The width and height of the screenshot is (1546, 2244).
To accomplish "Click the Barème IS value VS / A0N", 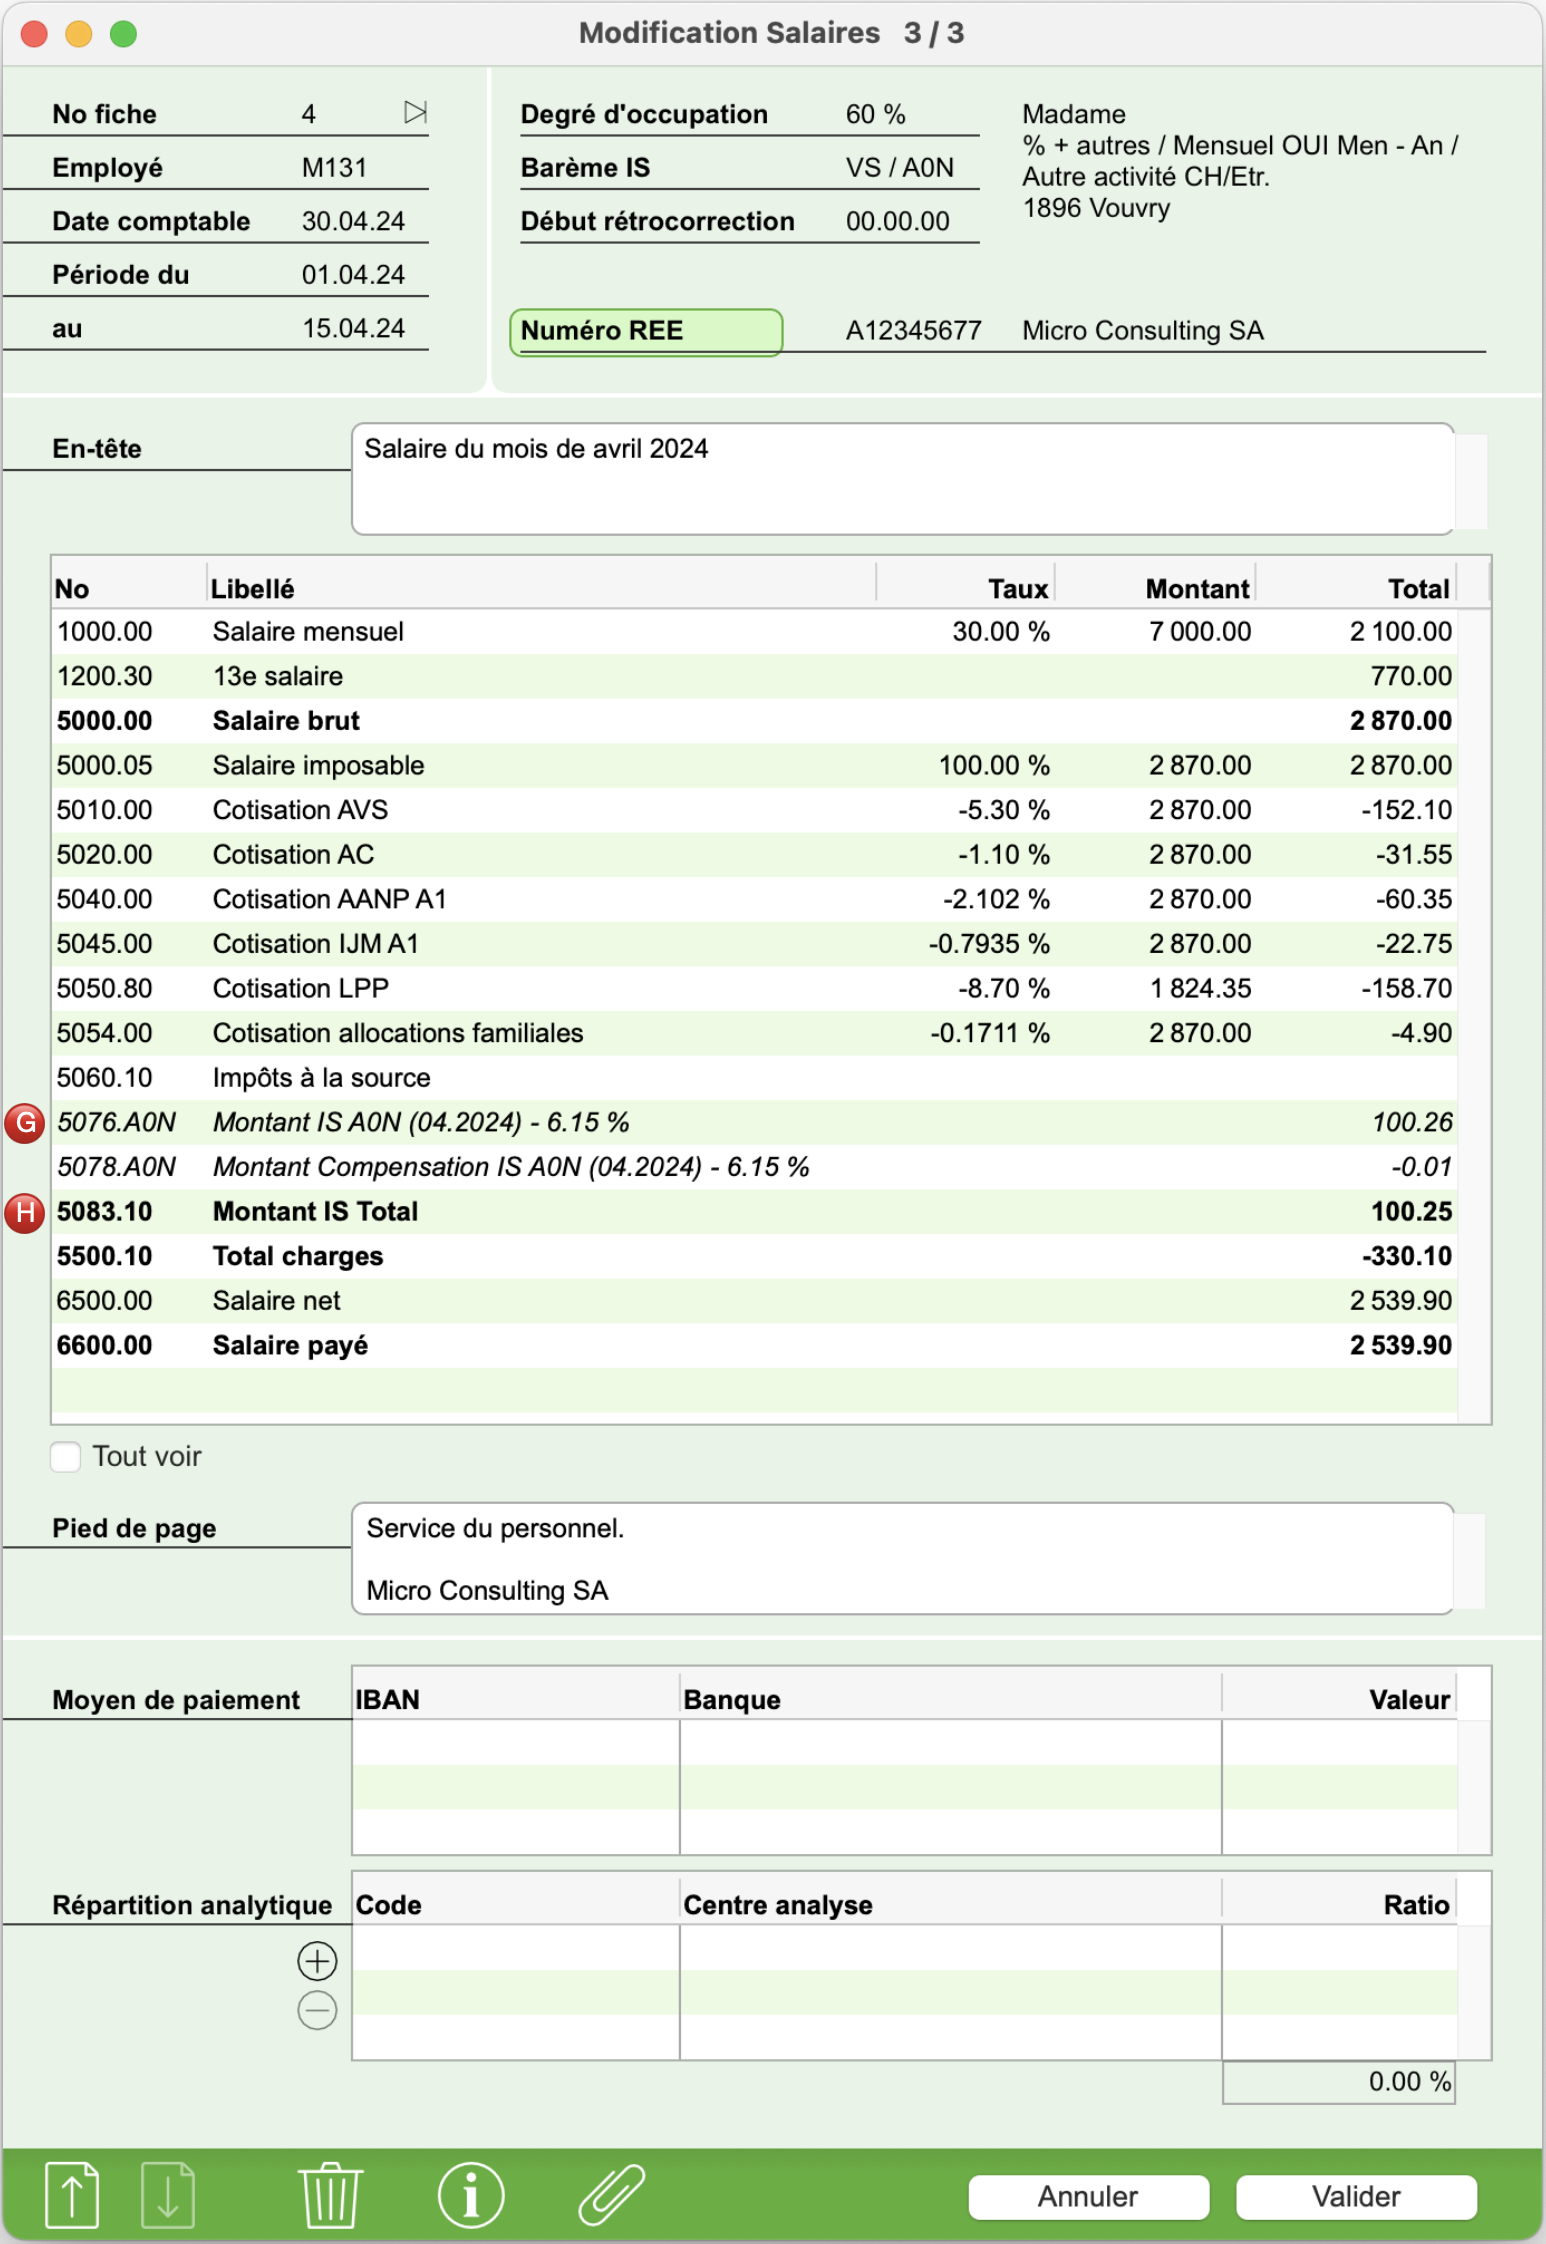I will [x=900, y=167].
